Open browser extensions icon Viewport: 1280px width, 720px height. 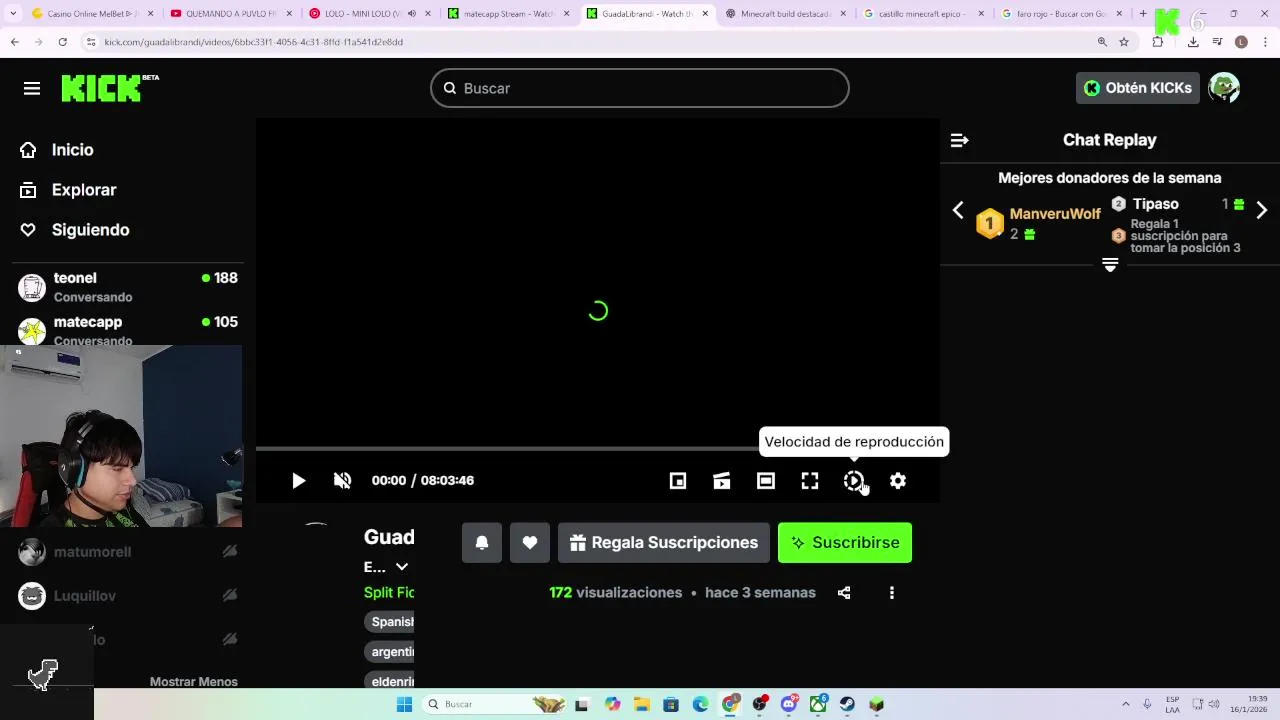[1158, 42]
